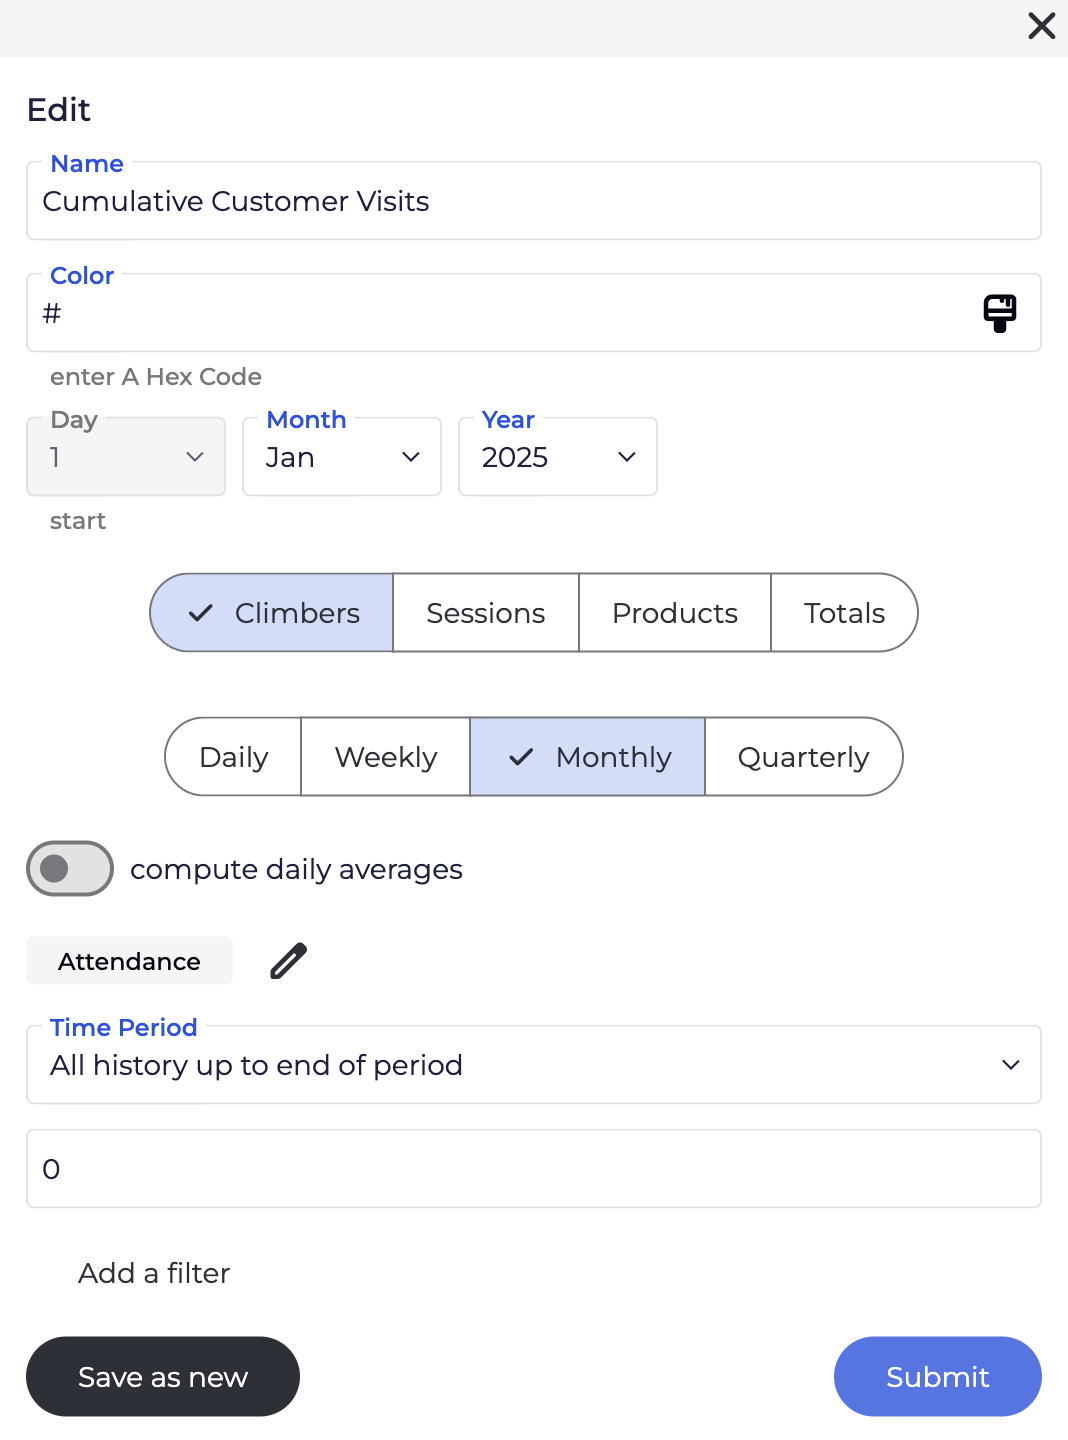Select the Totals segment option
Image resolution: width=1068 pixels, height=1440 pixels.
[844, 613]
